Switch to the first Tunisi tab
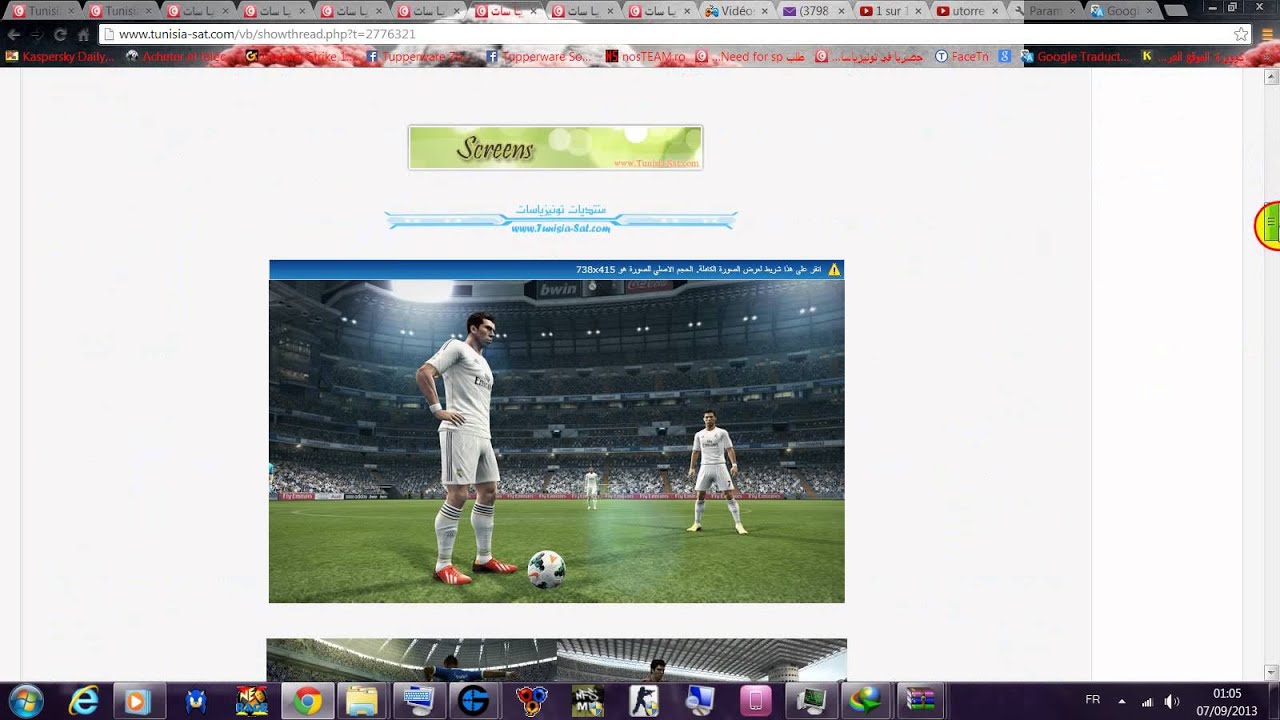 (42, 11)
